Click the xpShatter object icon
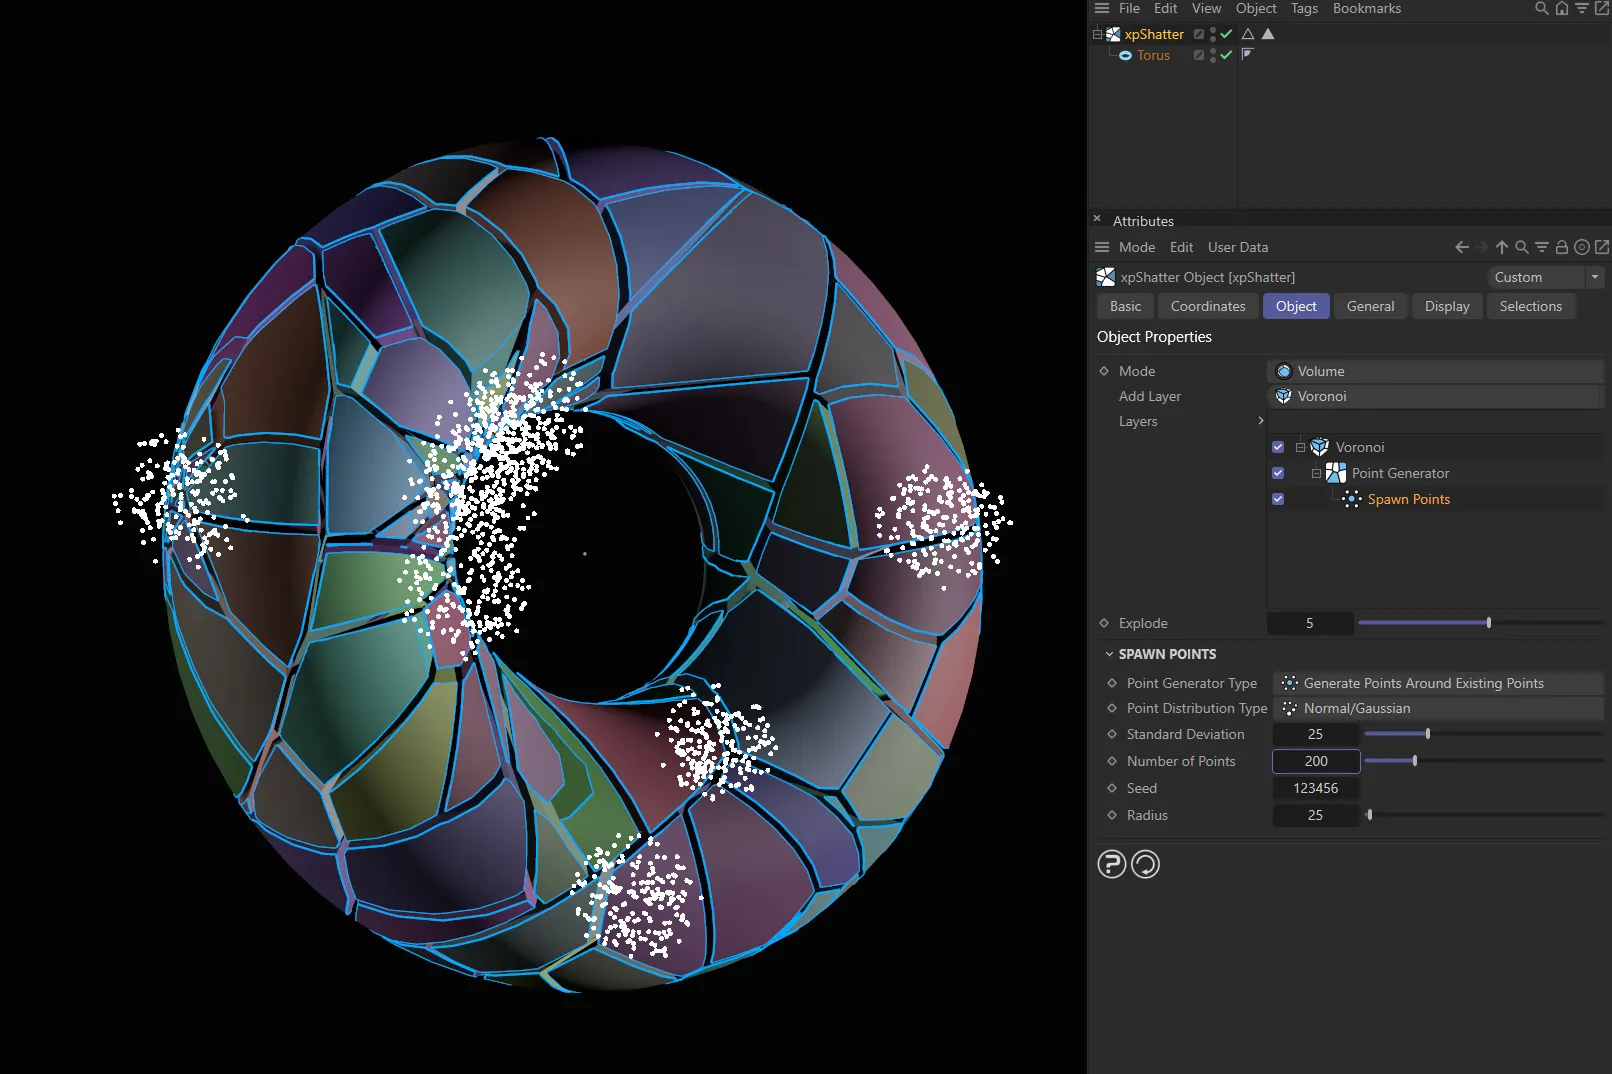This screenshot has width=1612, height=1074. click(1113, 33)
